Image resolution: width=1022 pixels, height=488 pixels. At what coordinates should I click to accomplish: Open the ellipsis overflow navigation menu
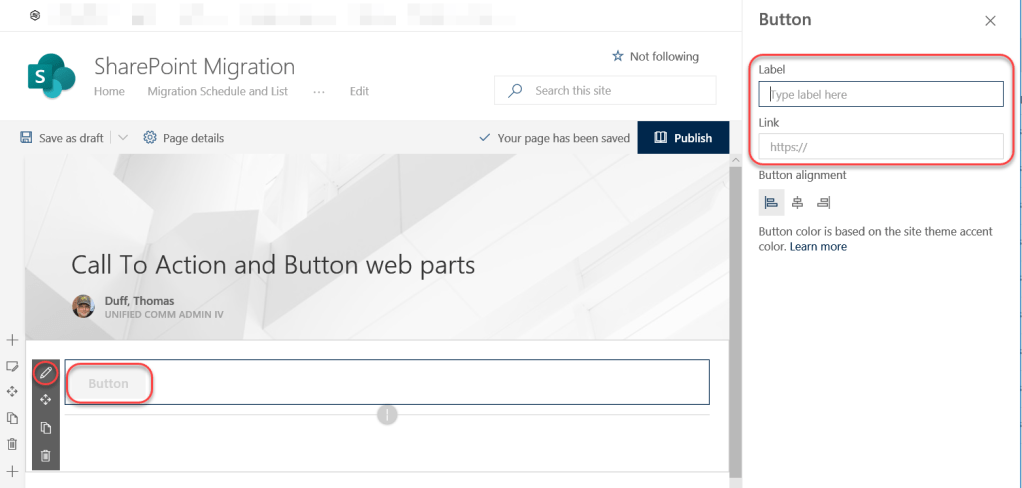tap(319, 92)
